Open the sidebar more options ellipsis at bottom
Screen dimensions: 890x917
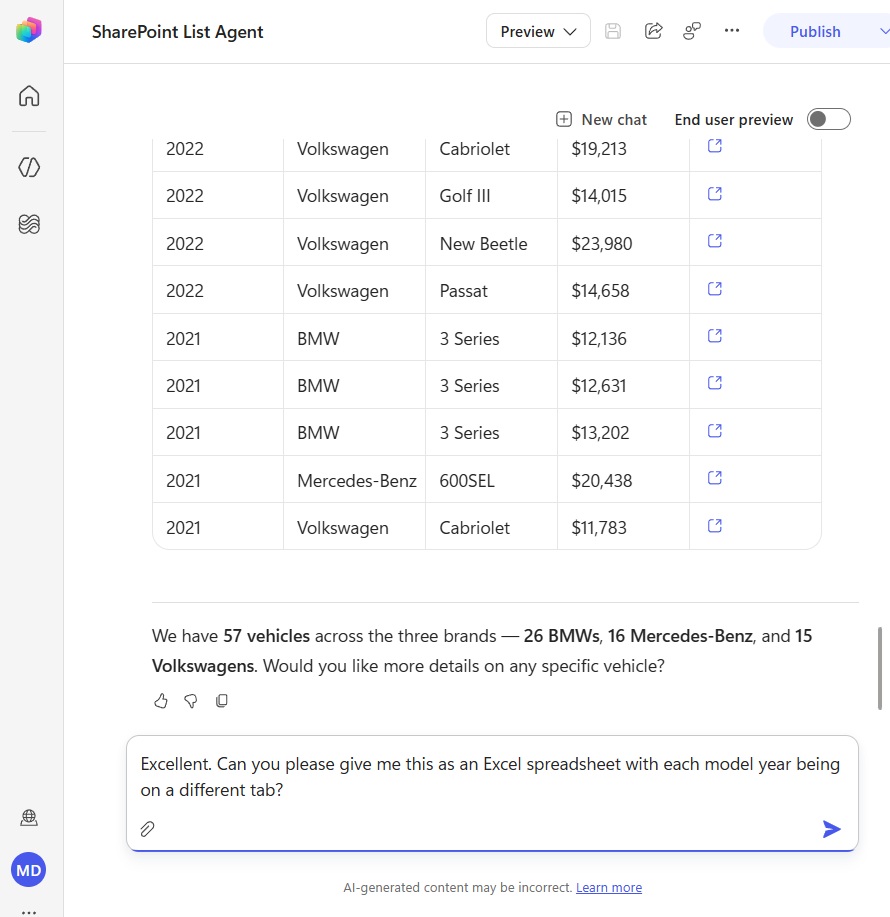pyautogui.click(x=29, y=912)
